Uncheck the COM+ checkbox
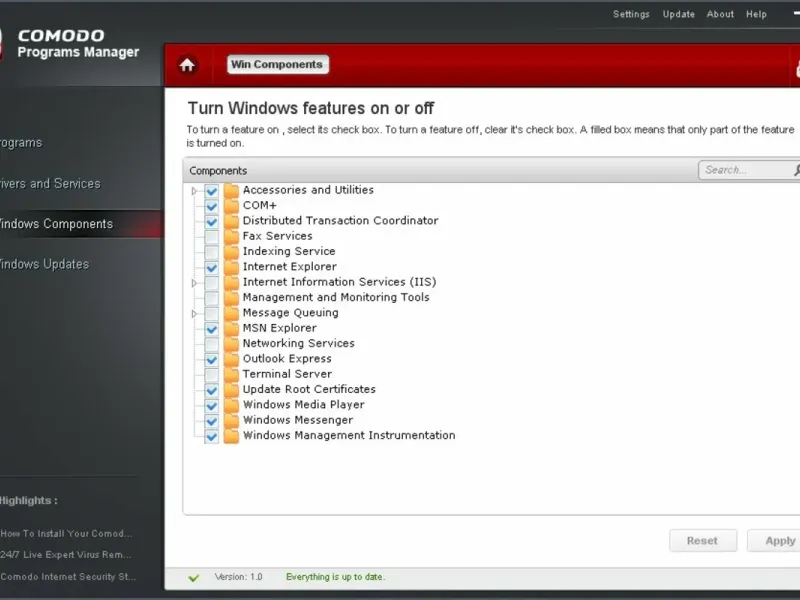The width and height of the screenshot is (800, 600). pos(211,206)
